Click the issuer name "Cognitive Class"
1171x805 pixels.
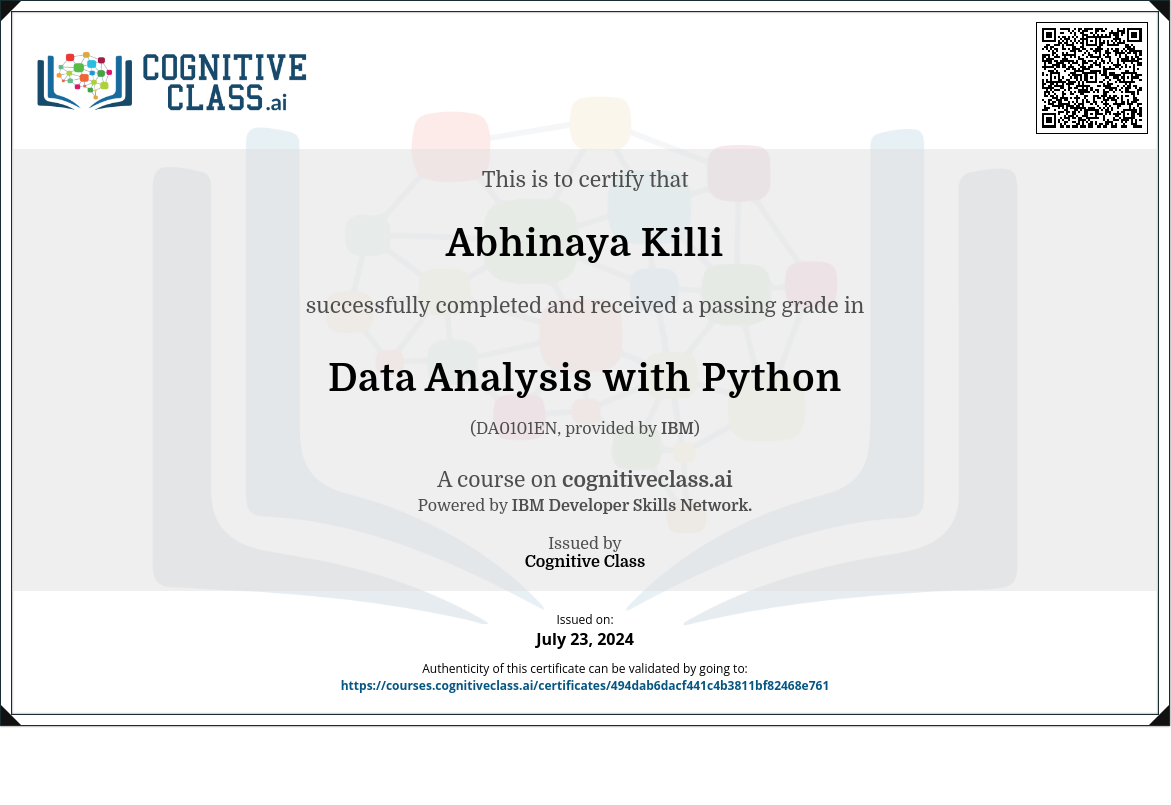tap(585, 562)
